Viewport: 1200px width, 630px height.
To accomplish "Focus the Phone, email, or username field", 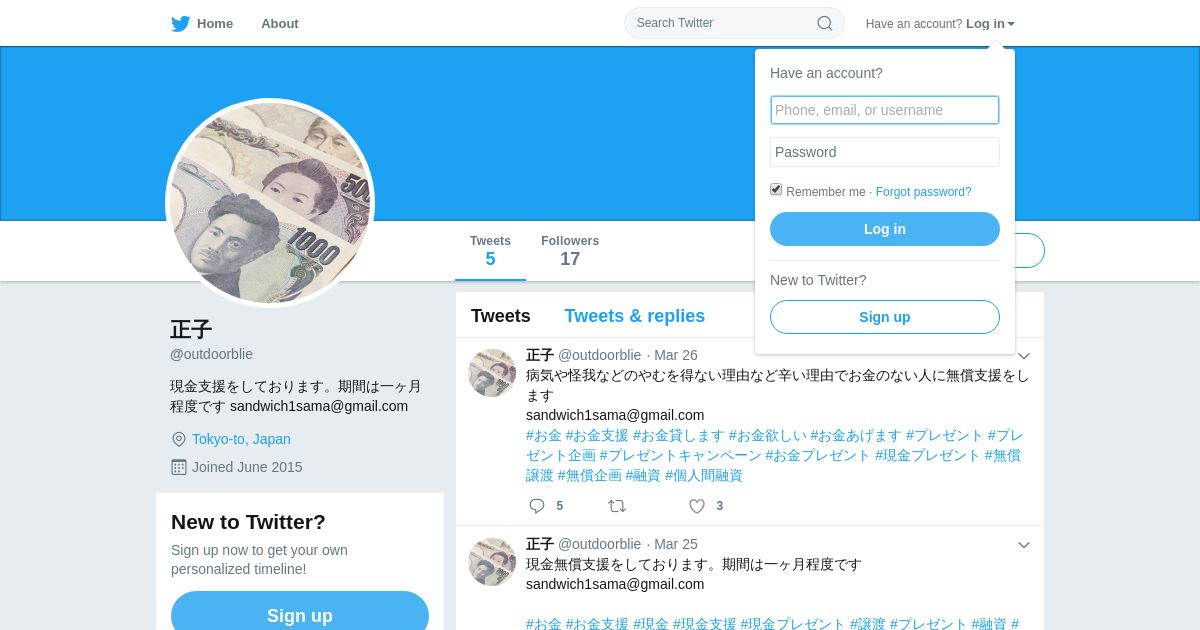I will (x=885, y=110).
